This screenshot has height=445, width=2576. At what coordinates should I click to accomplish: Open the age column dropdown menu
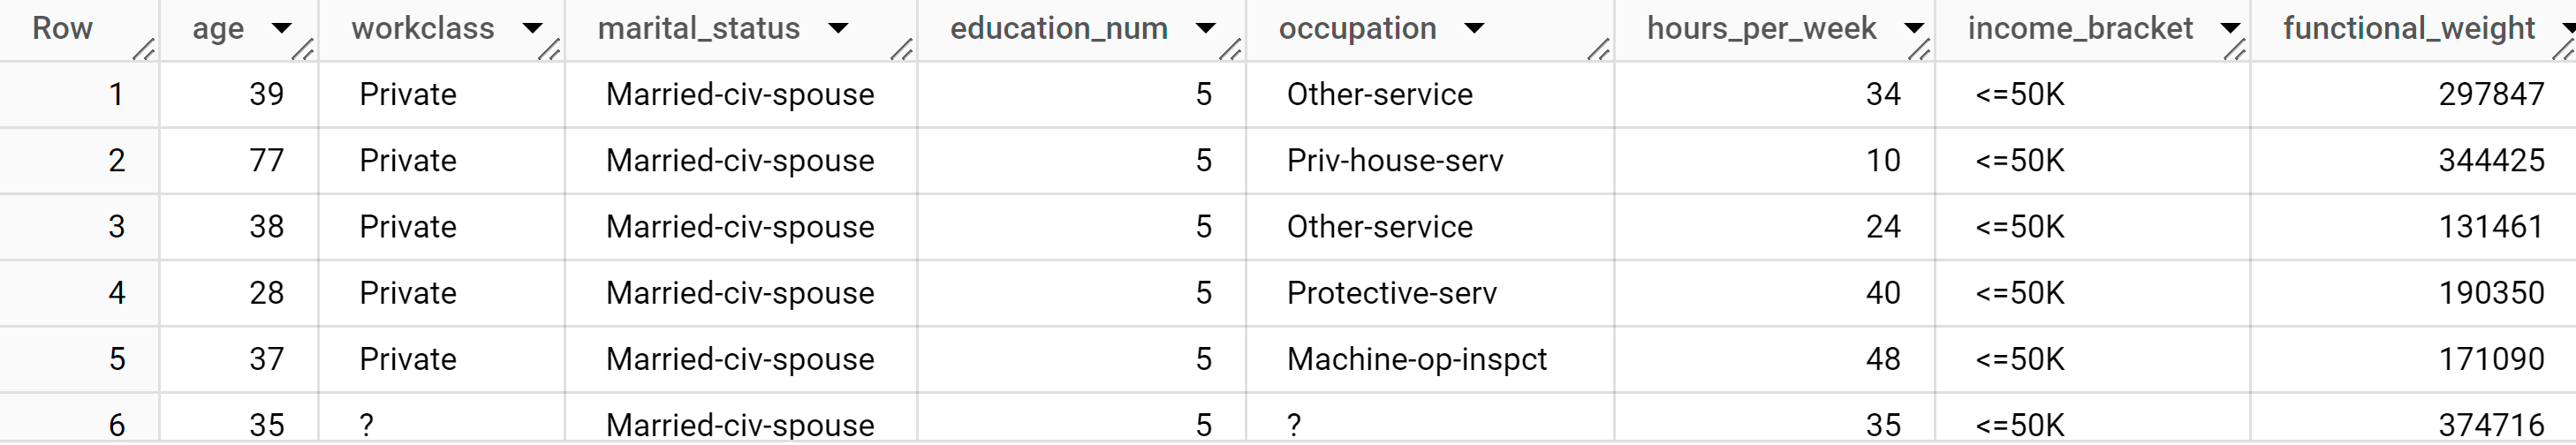(x=282, y=28)
